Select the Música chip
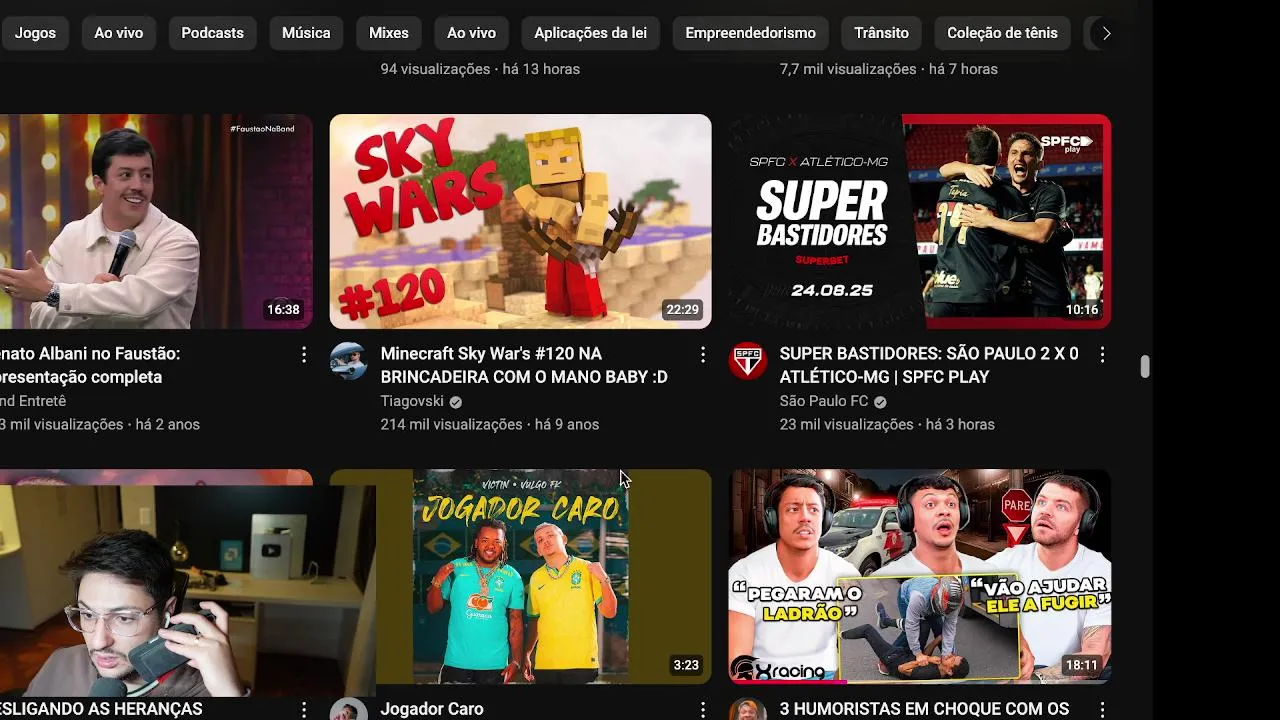 pyautogui.click(x=306, y=33)
